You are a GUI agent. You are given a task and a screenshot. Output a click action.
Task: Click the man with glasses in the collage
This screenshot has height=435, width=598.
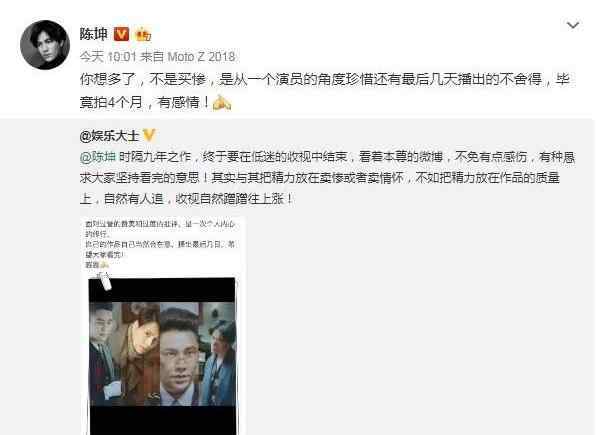[180, 355]
